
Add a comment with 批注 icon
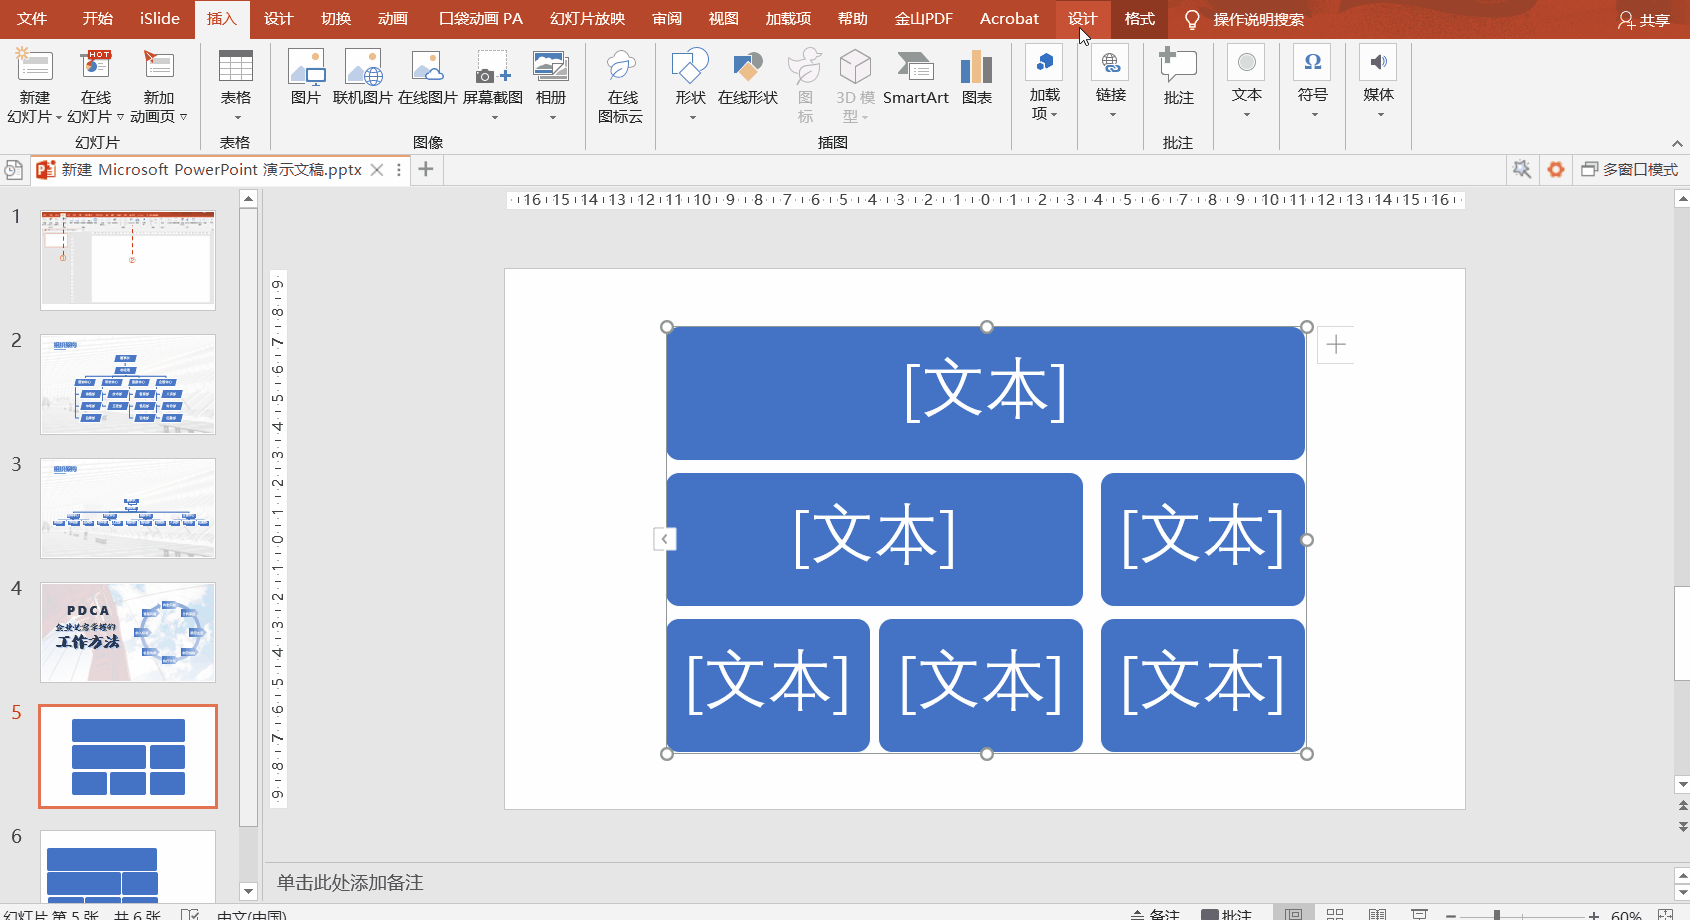1178,66
